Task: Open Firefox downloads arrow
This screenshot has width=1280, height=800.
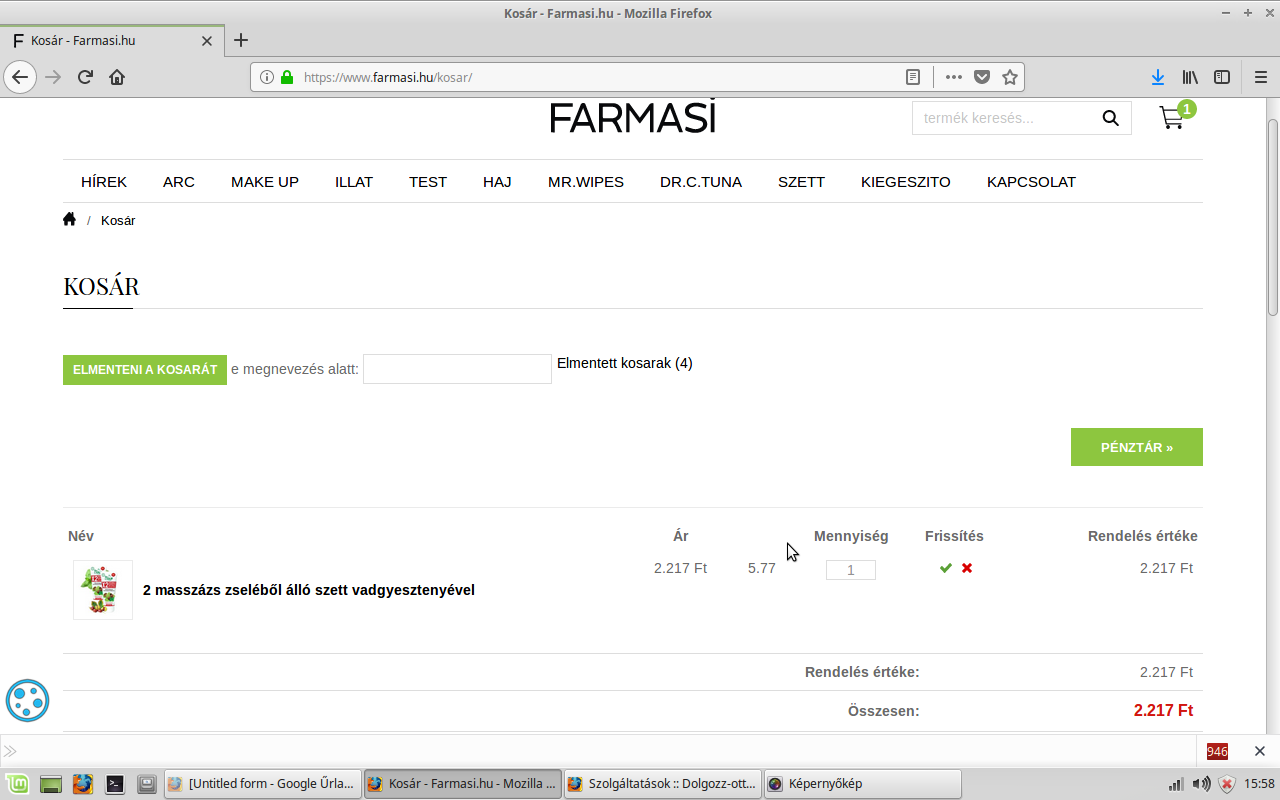Action: (1158, 77)
